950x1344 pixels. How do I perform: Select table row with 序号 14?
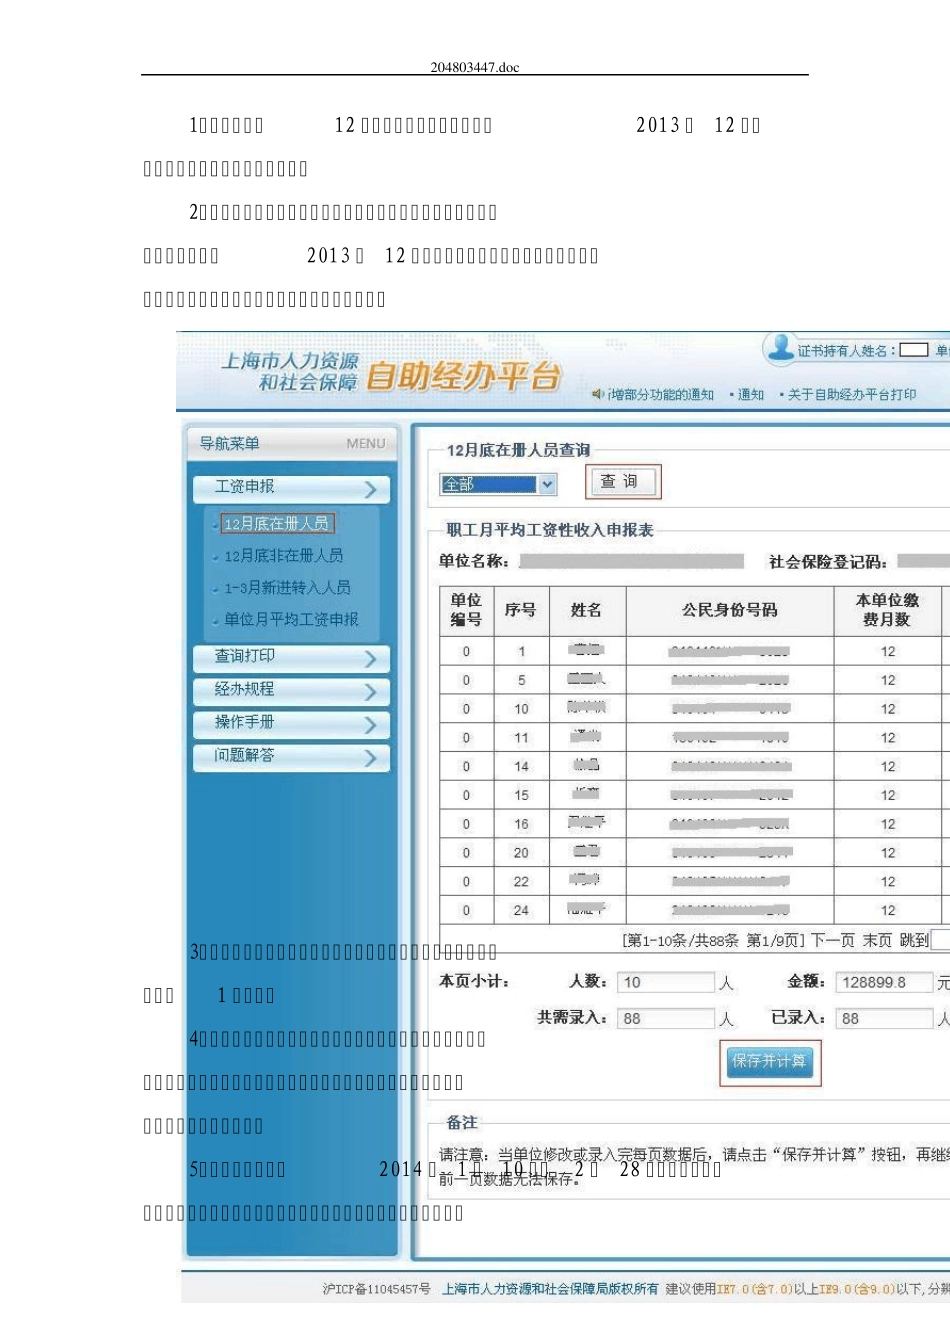tap(694, 766)
